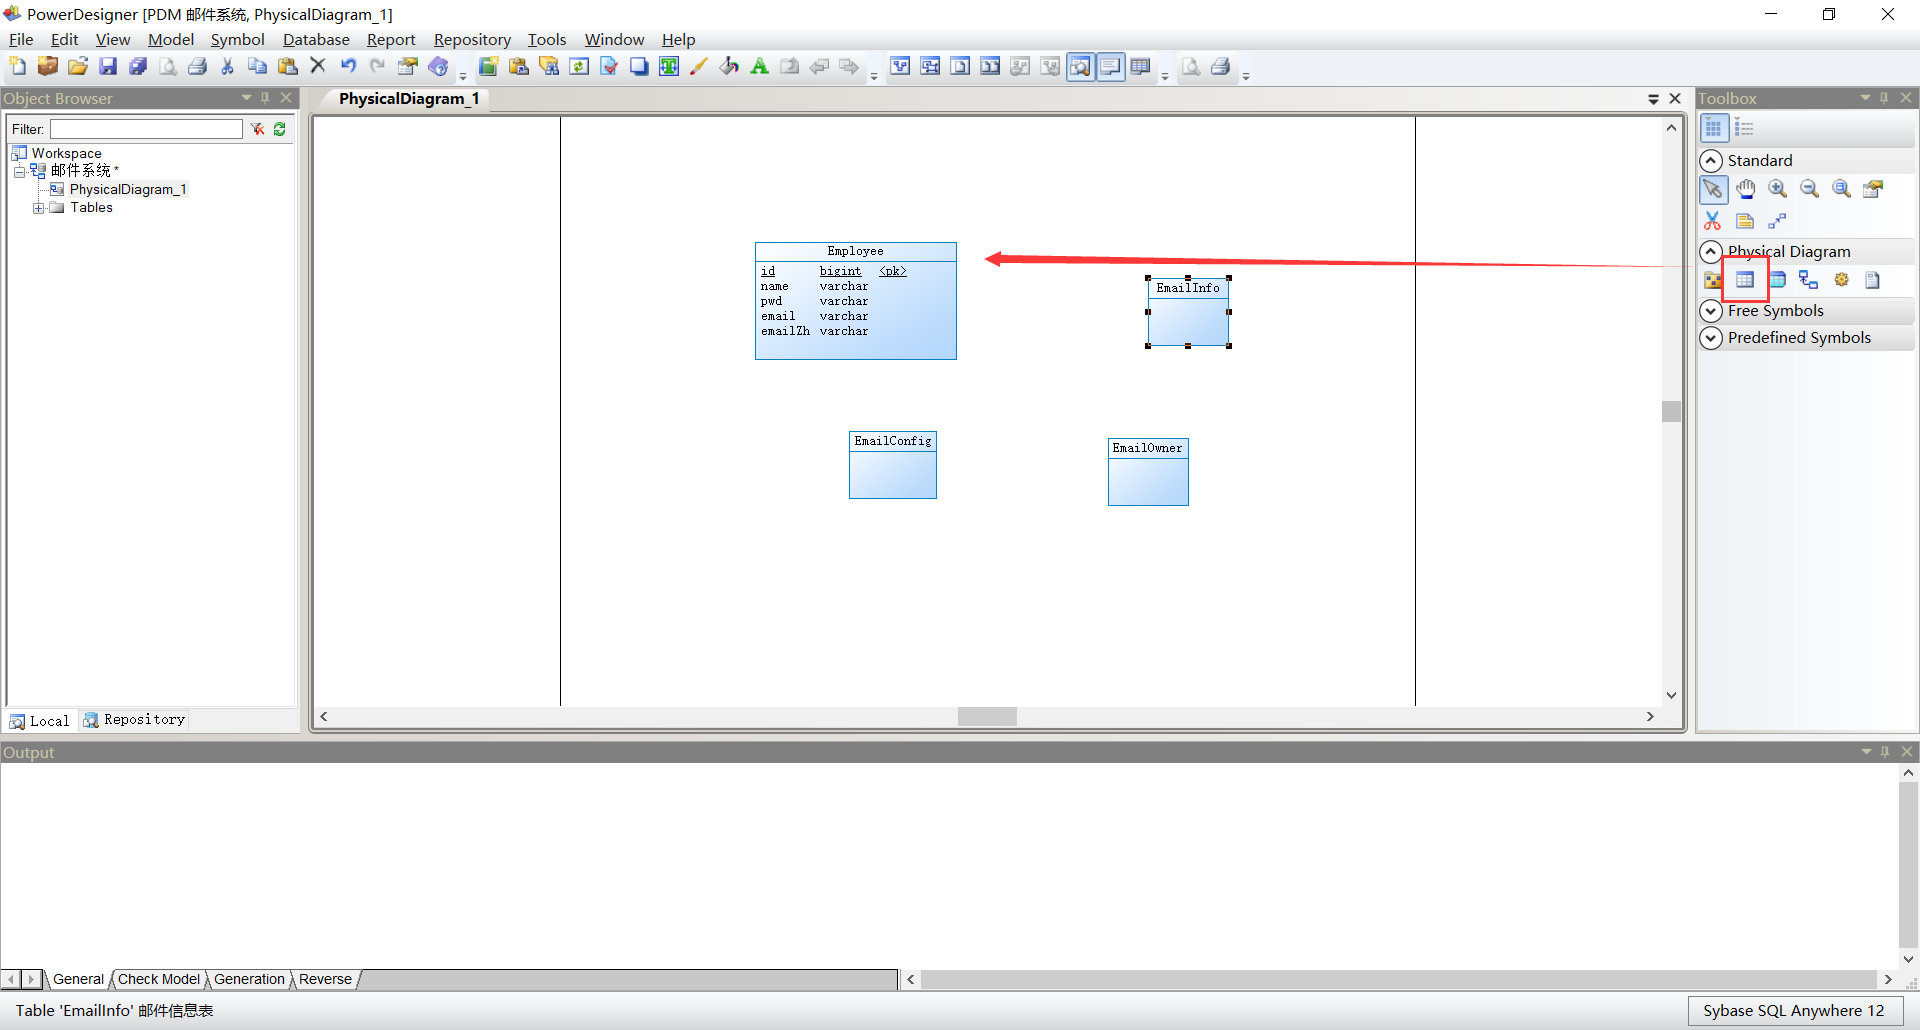This screenshot has height=1030, width=1920.
Task: Click the Paste clipboard toolbar icon
Action: click(288, 67)
